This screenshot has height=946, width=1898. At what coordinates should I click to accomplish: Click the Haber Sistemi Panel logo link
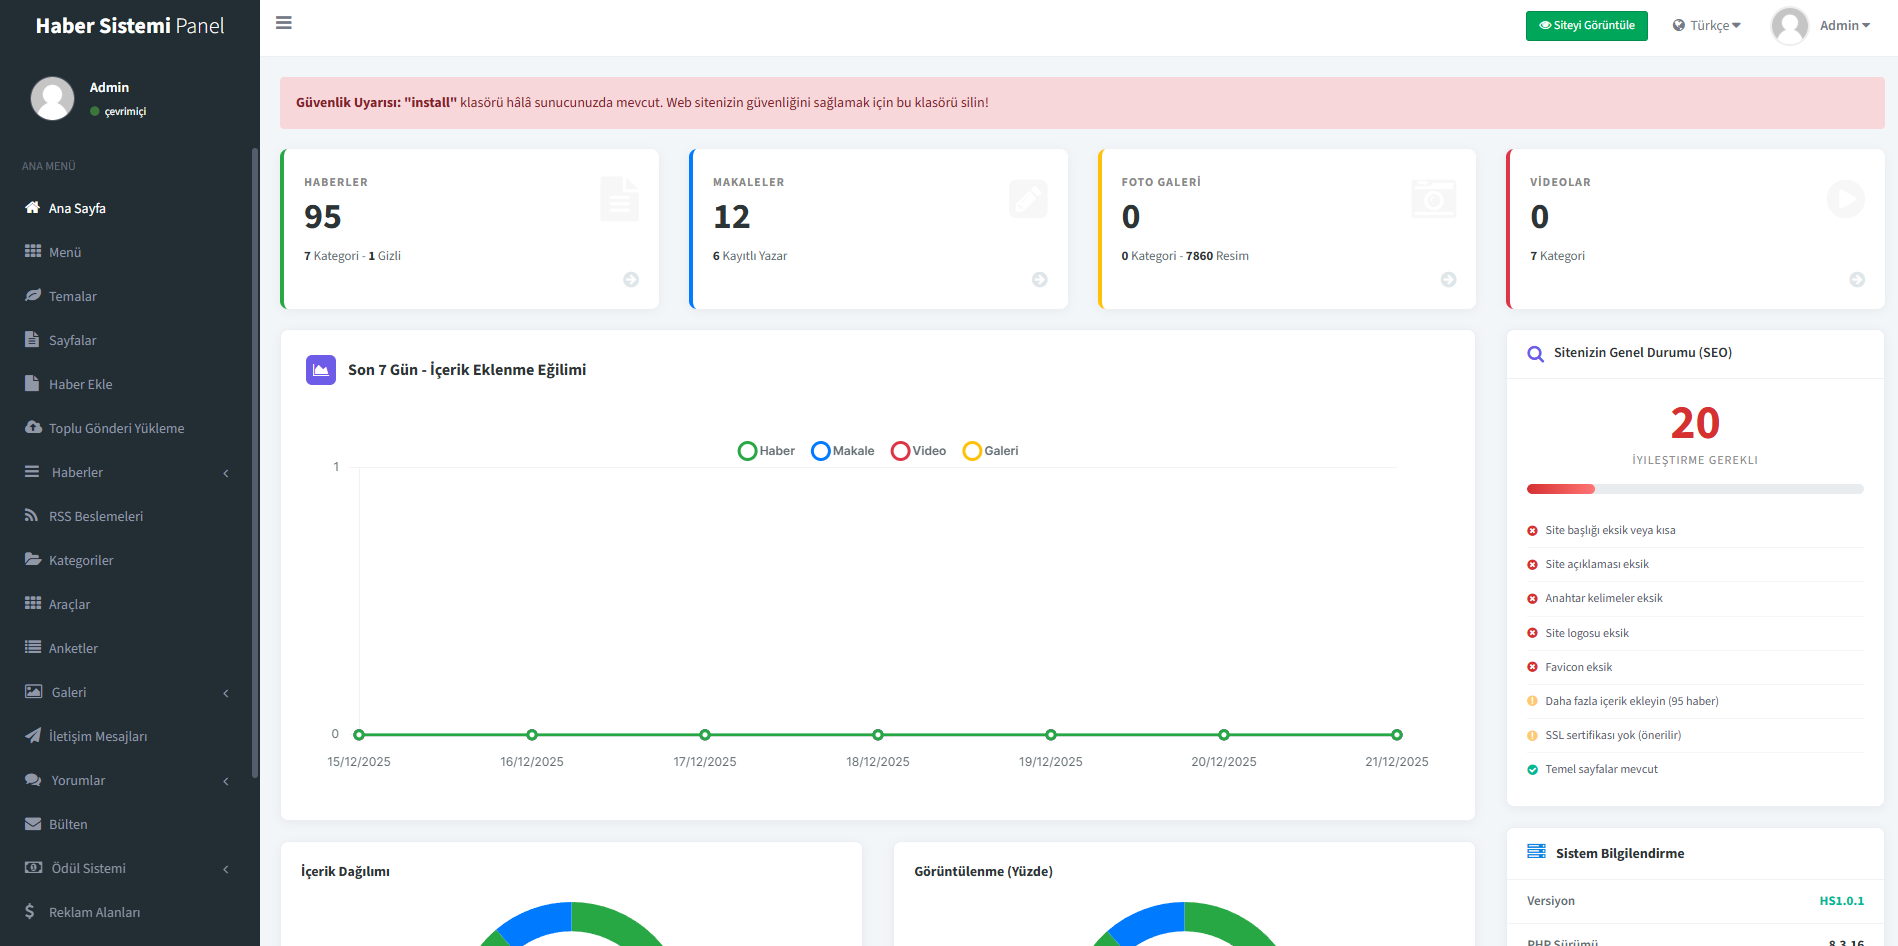coord(130,26)
